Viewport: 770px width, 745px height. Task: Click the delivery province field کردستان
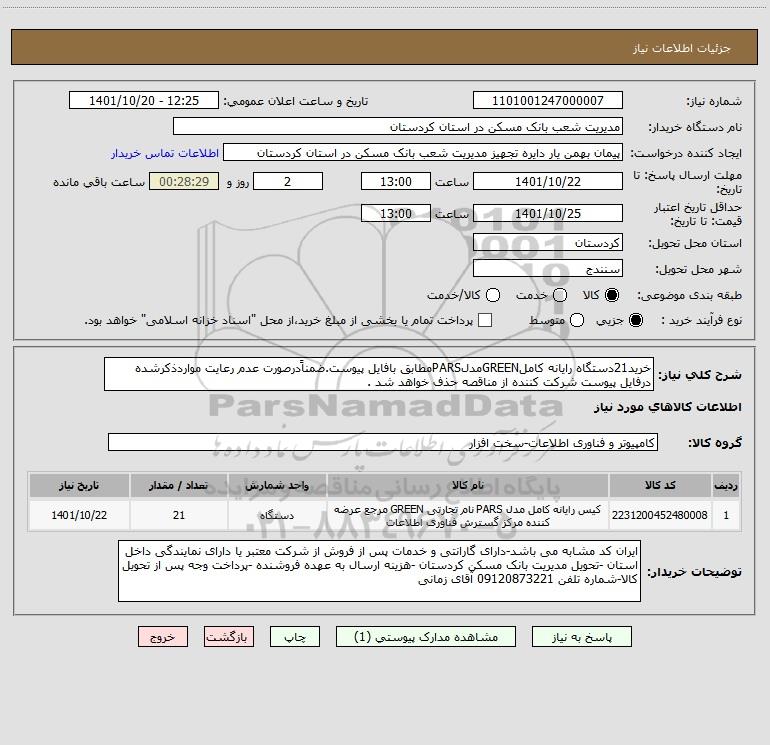(x=548, y=242)
